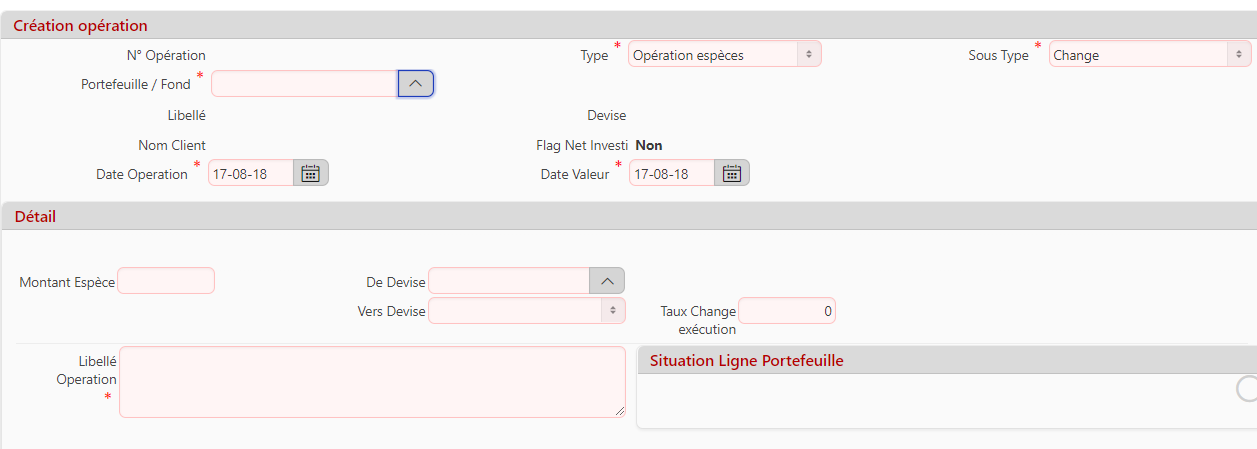The image size is (1257, 449).
Task: Open the Date Valeur calendar picker
Action: click(x=732, y=173)
